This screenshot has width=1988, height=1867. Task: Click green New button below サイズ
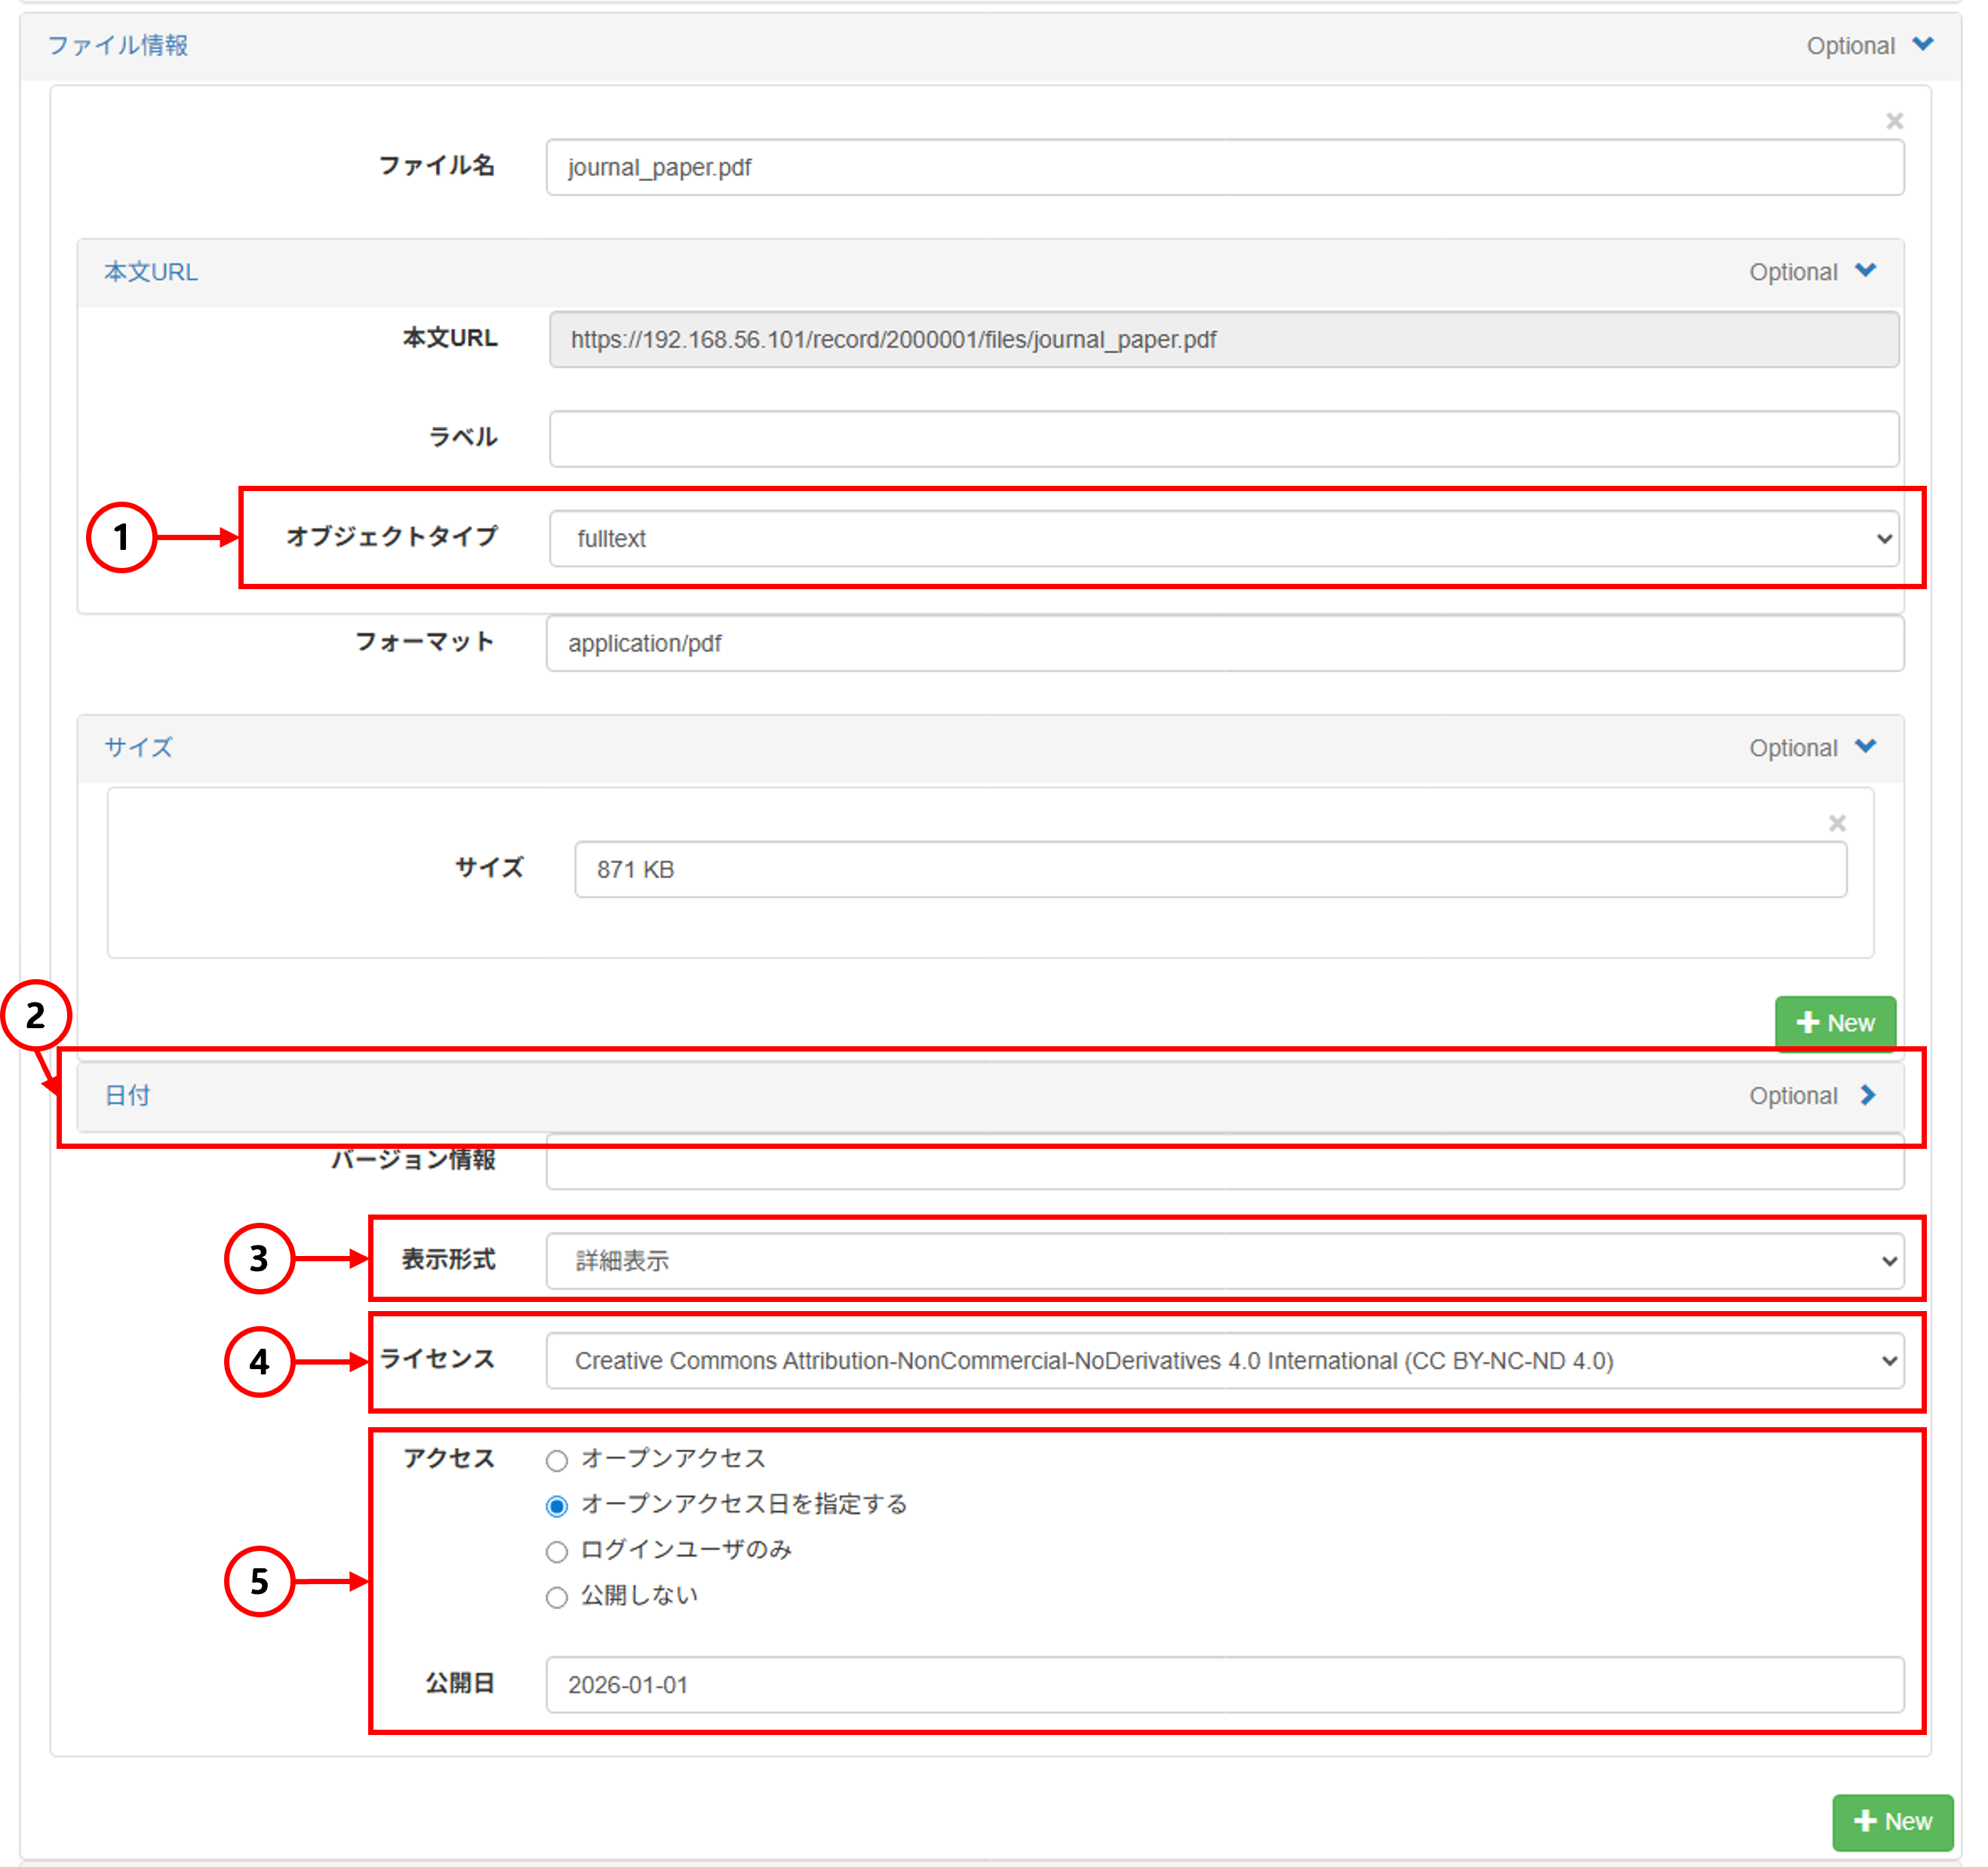point(1835,1023)
